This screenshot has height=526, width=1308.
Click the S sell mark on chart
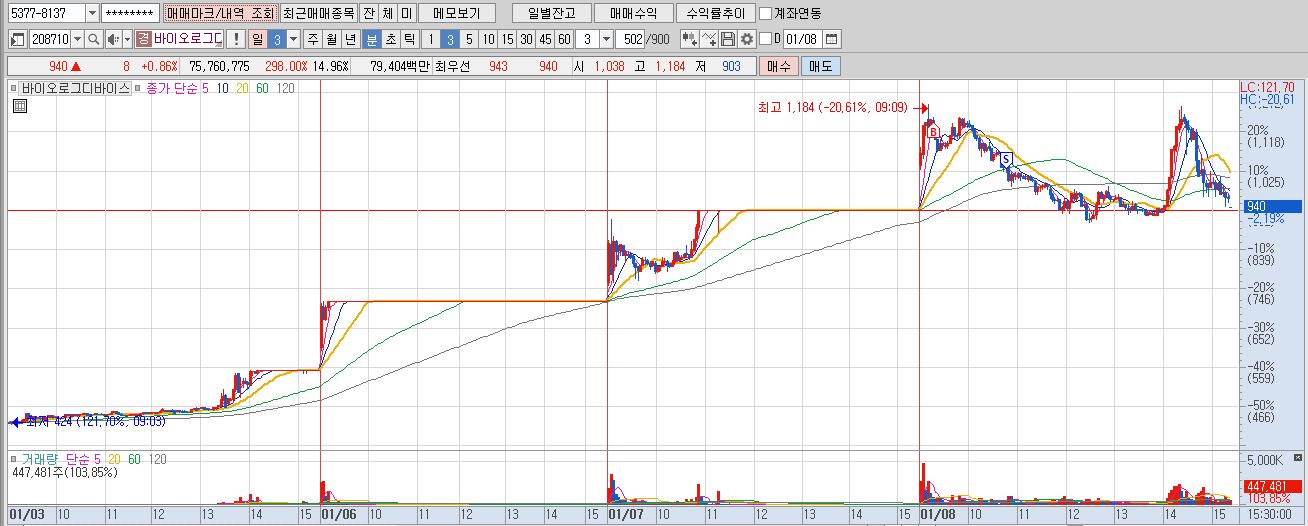click(x=1006, y=158)
